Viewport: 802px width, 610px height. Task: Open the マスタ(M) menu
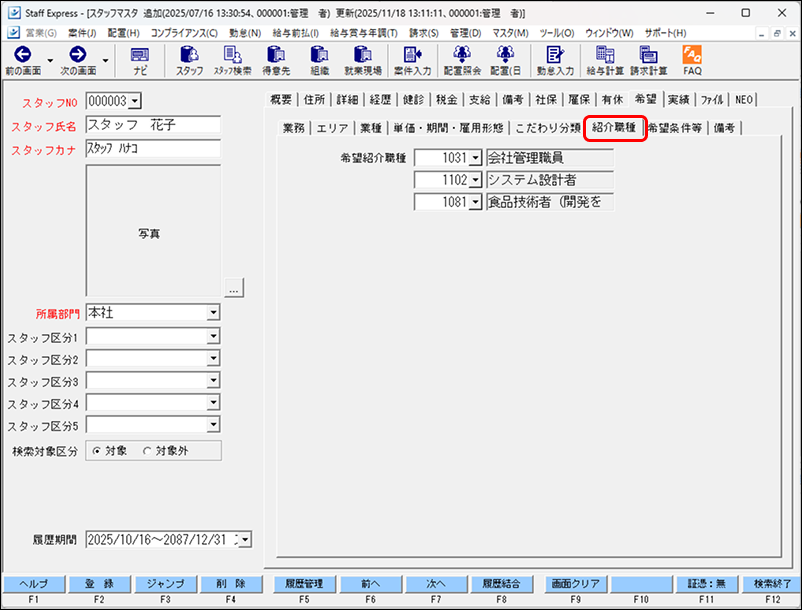tap(512, 33)
